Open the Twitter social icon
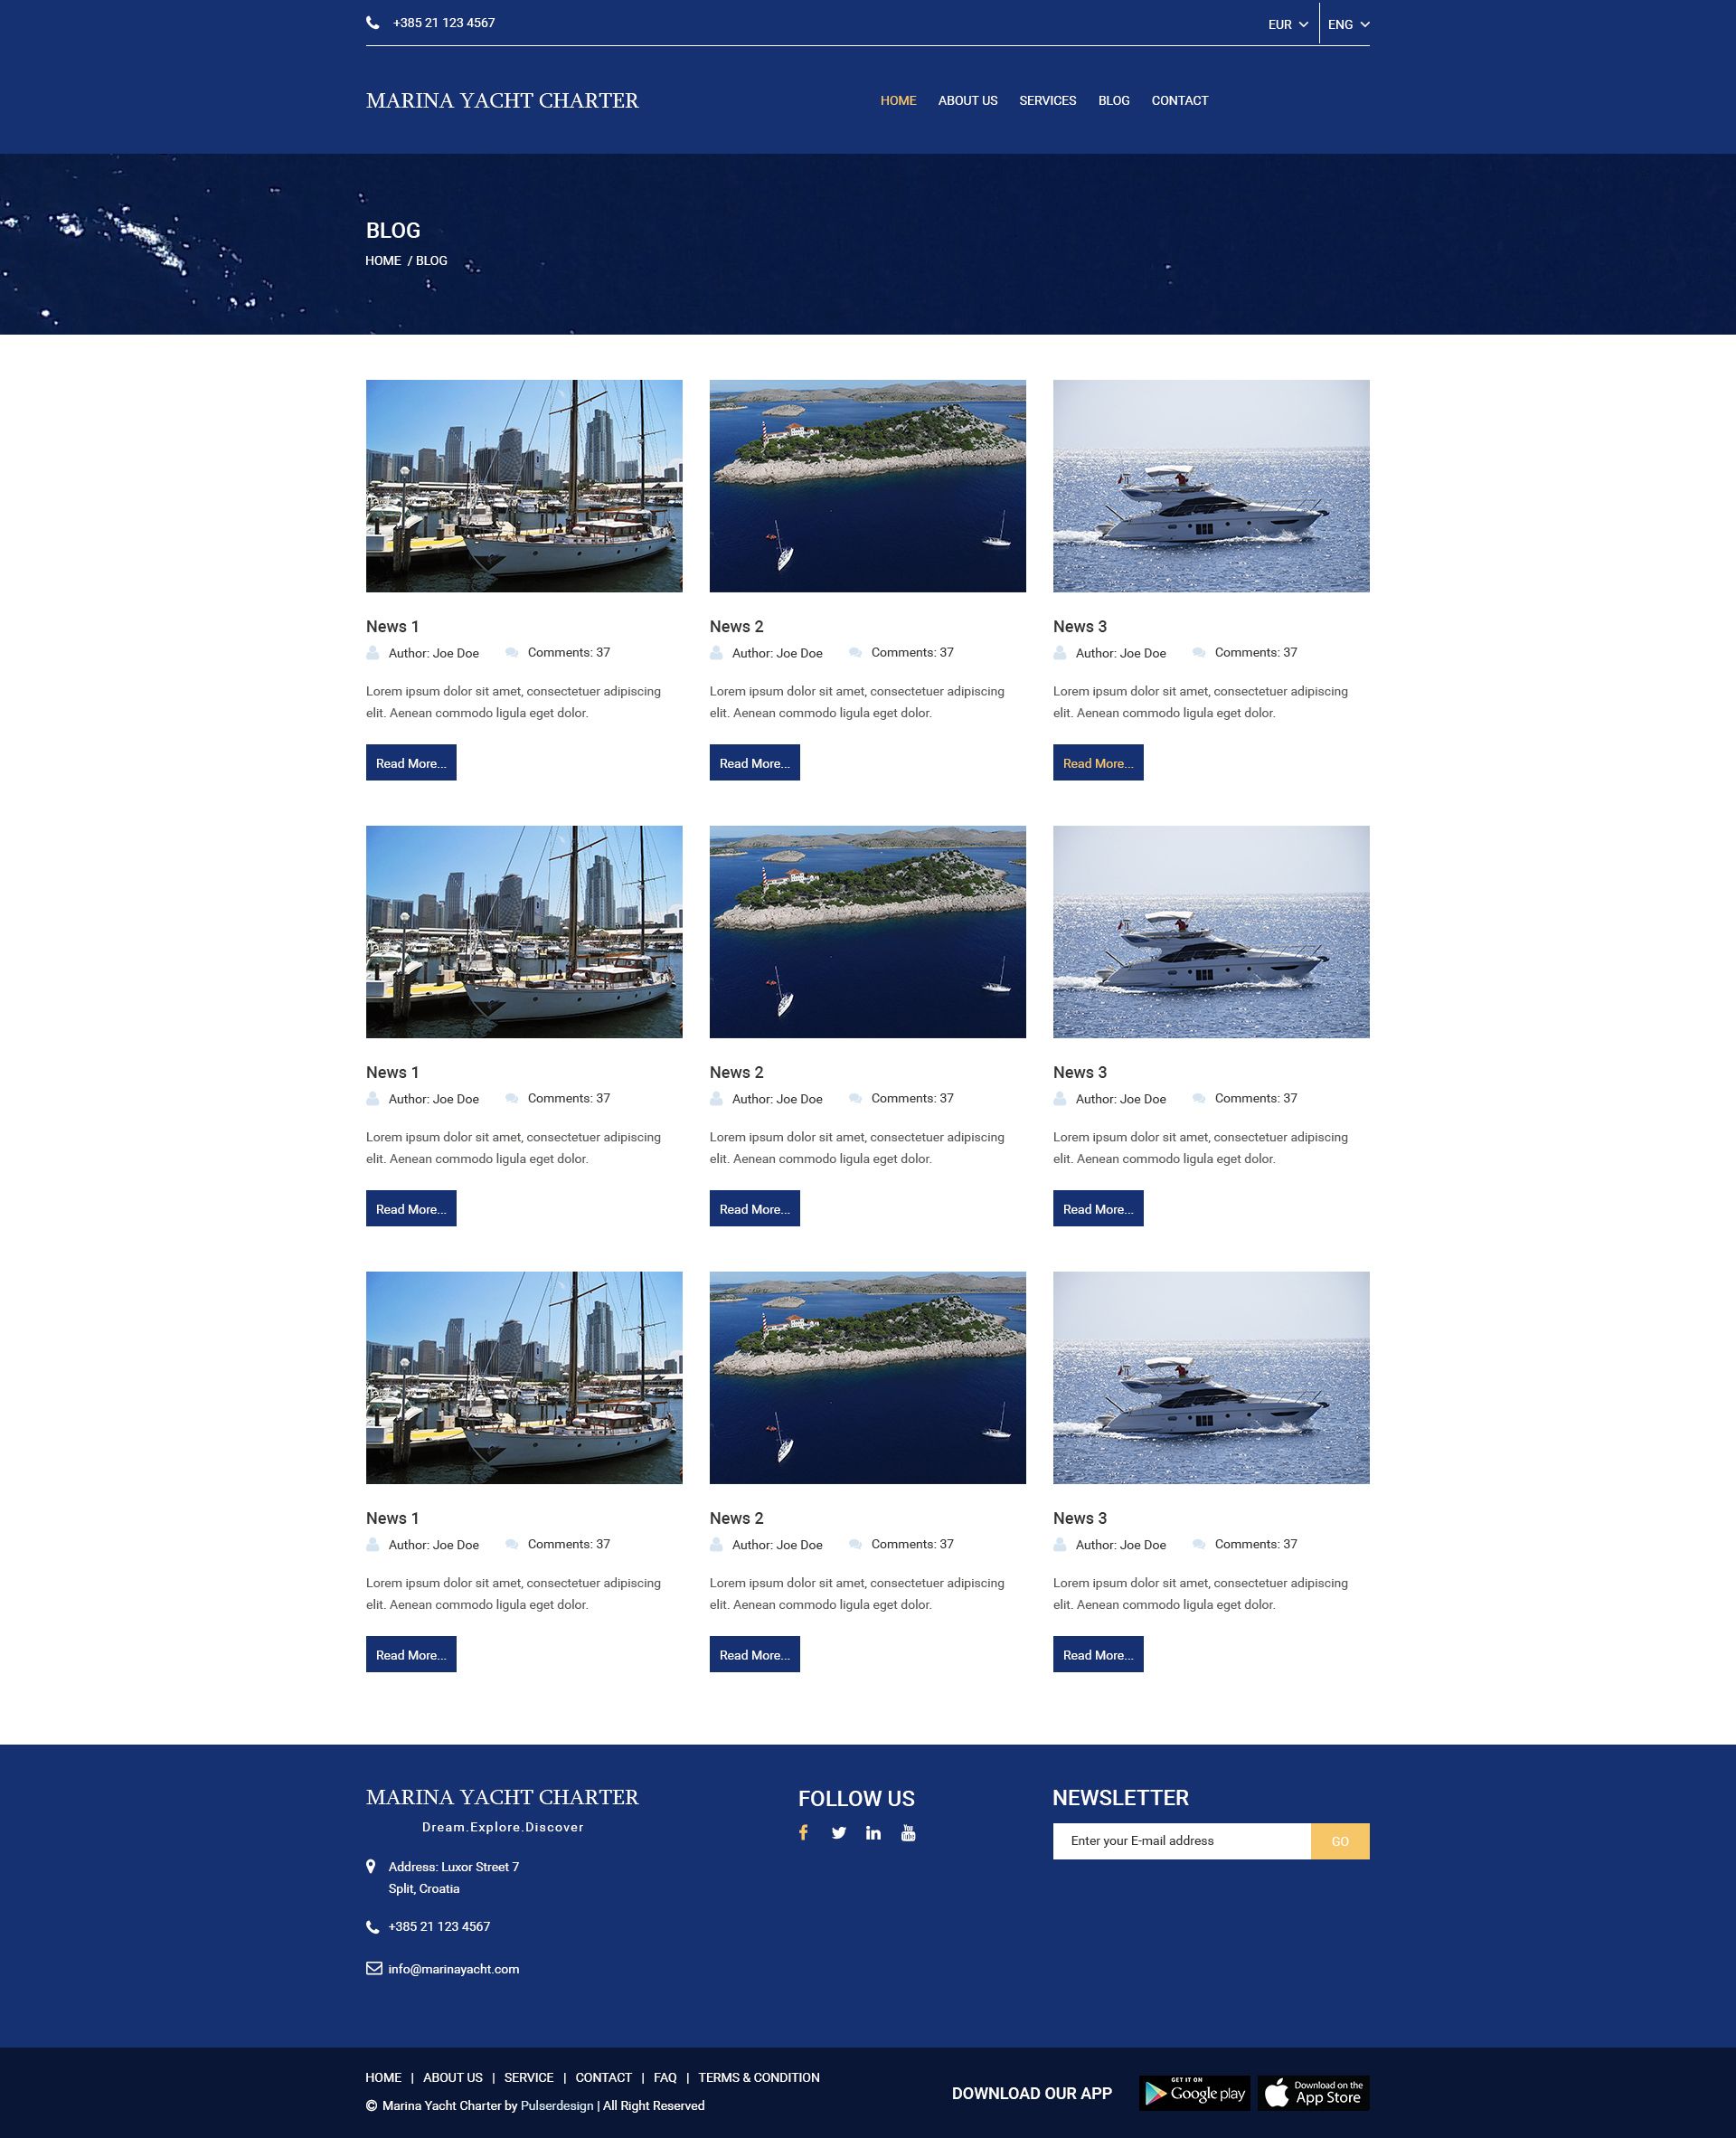1736x2138 pixels. pos(838,1832)
